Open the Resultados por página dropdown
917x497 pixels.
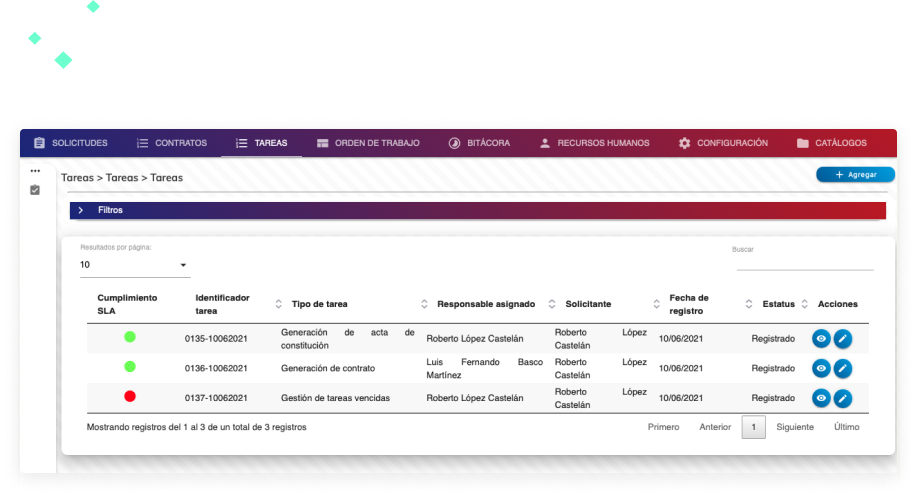[x=135, y=265]
